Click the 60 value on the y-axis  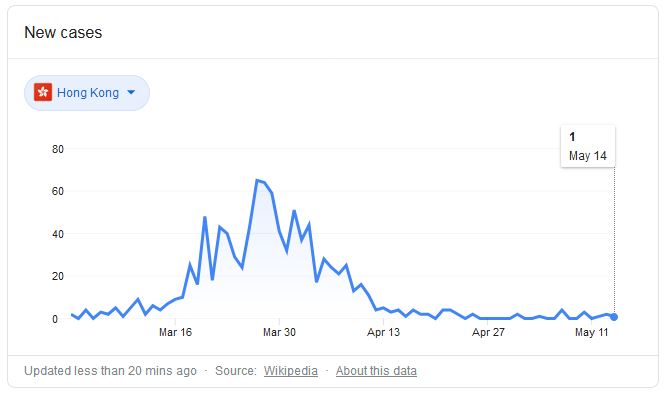(58, 191)
